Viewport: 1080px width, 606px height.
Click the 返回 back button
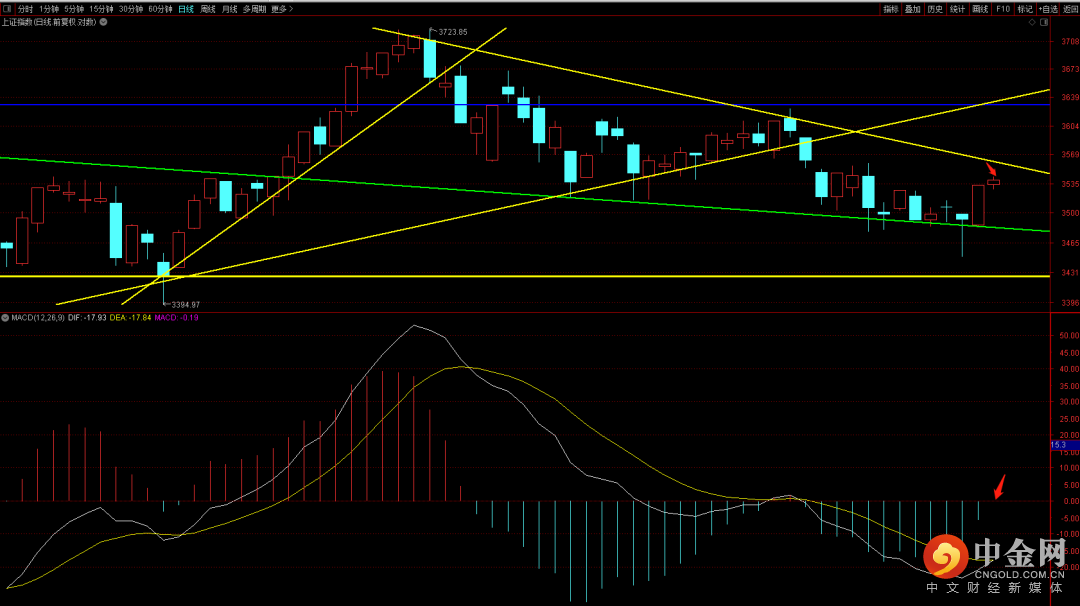pyautogui.click(x=1070, y=9)
